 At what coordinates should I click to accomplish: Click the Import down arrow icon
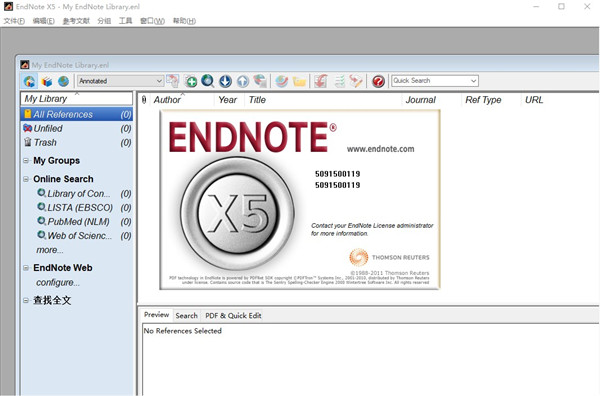(x=225, y=81)
